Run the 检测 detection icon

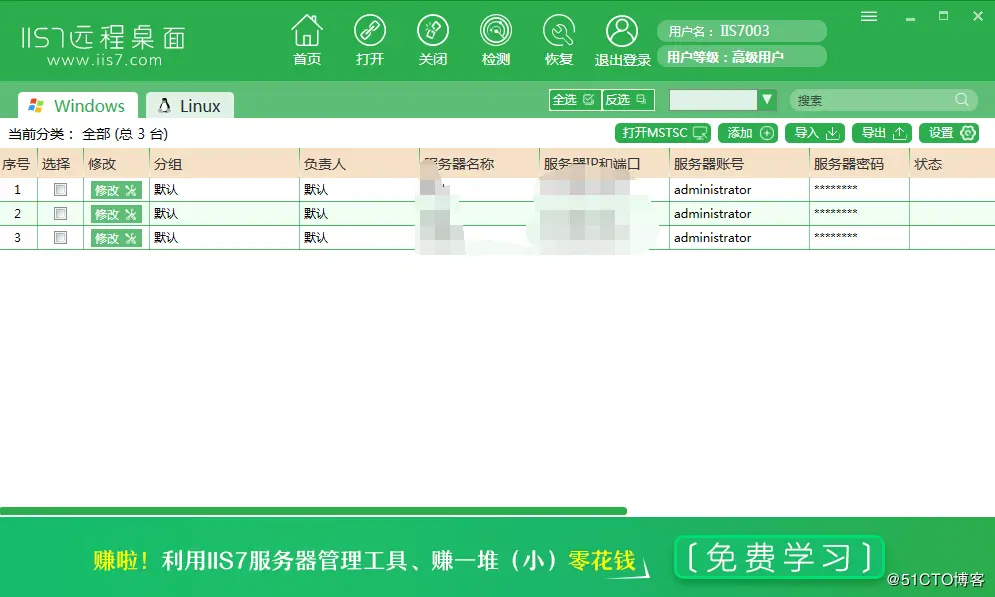(496, 40)
